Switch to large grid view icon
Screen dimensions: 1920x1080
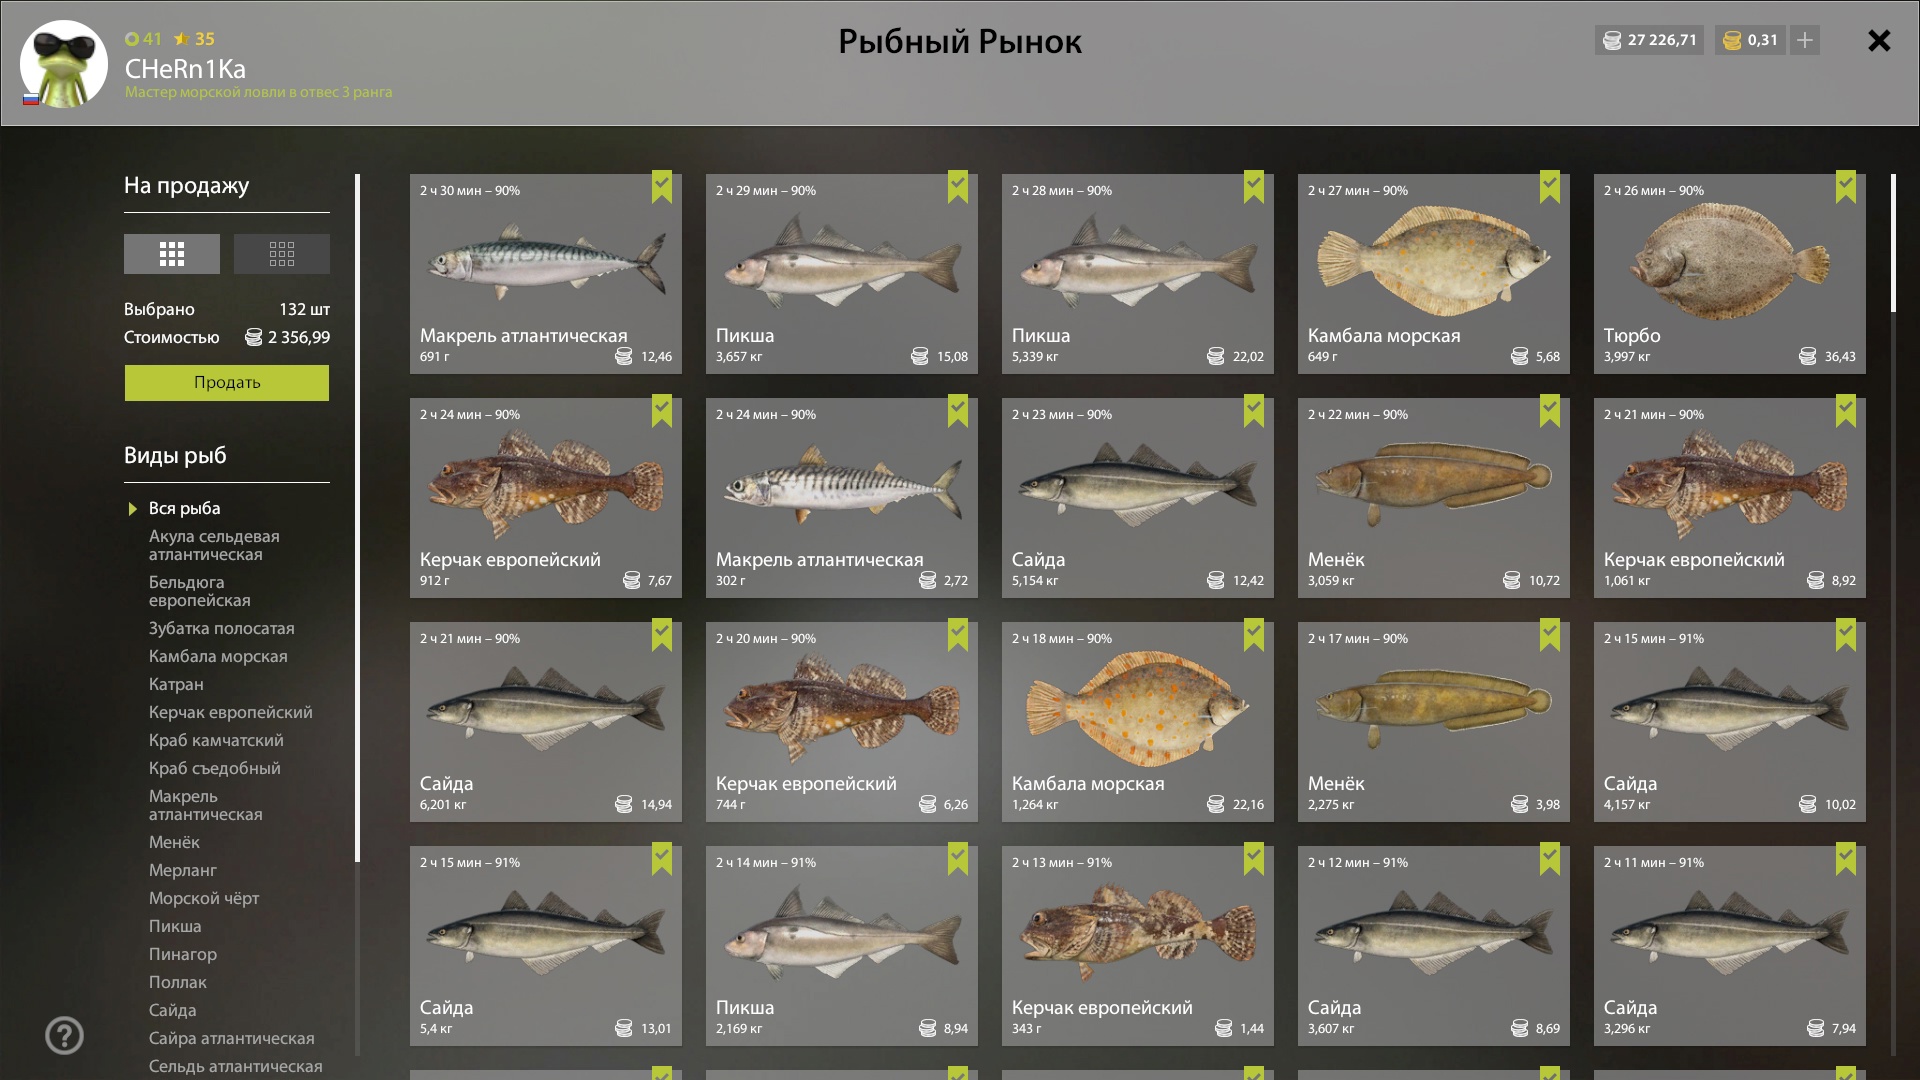(x=172, y=254)
